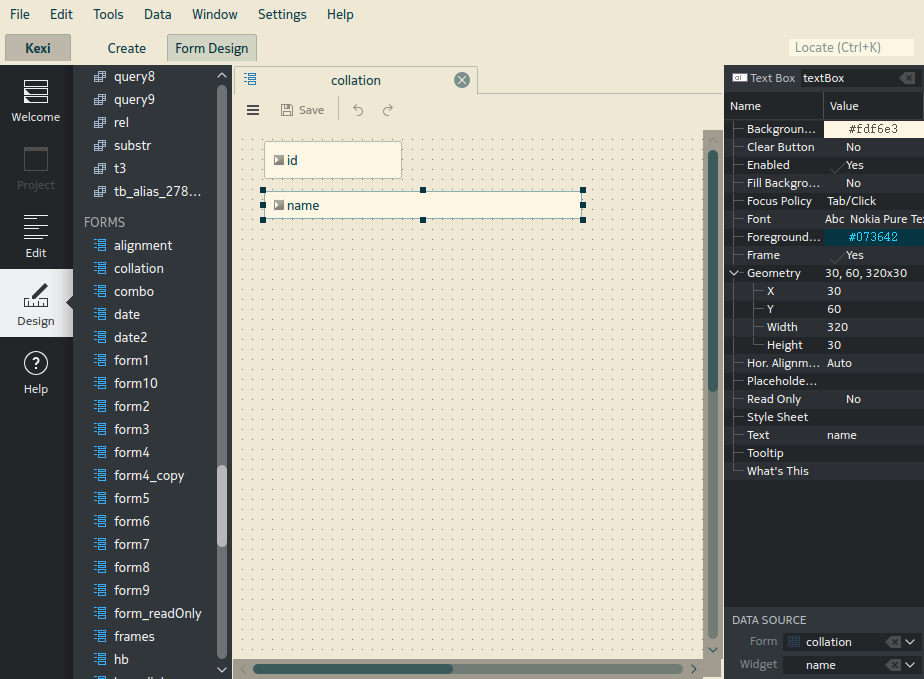Open the Edit mode in sidebar
Viewport: 924px width, 679px height.
click(36, 236)
